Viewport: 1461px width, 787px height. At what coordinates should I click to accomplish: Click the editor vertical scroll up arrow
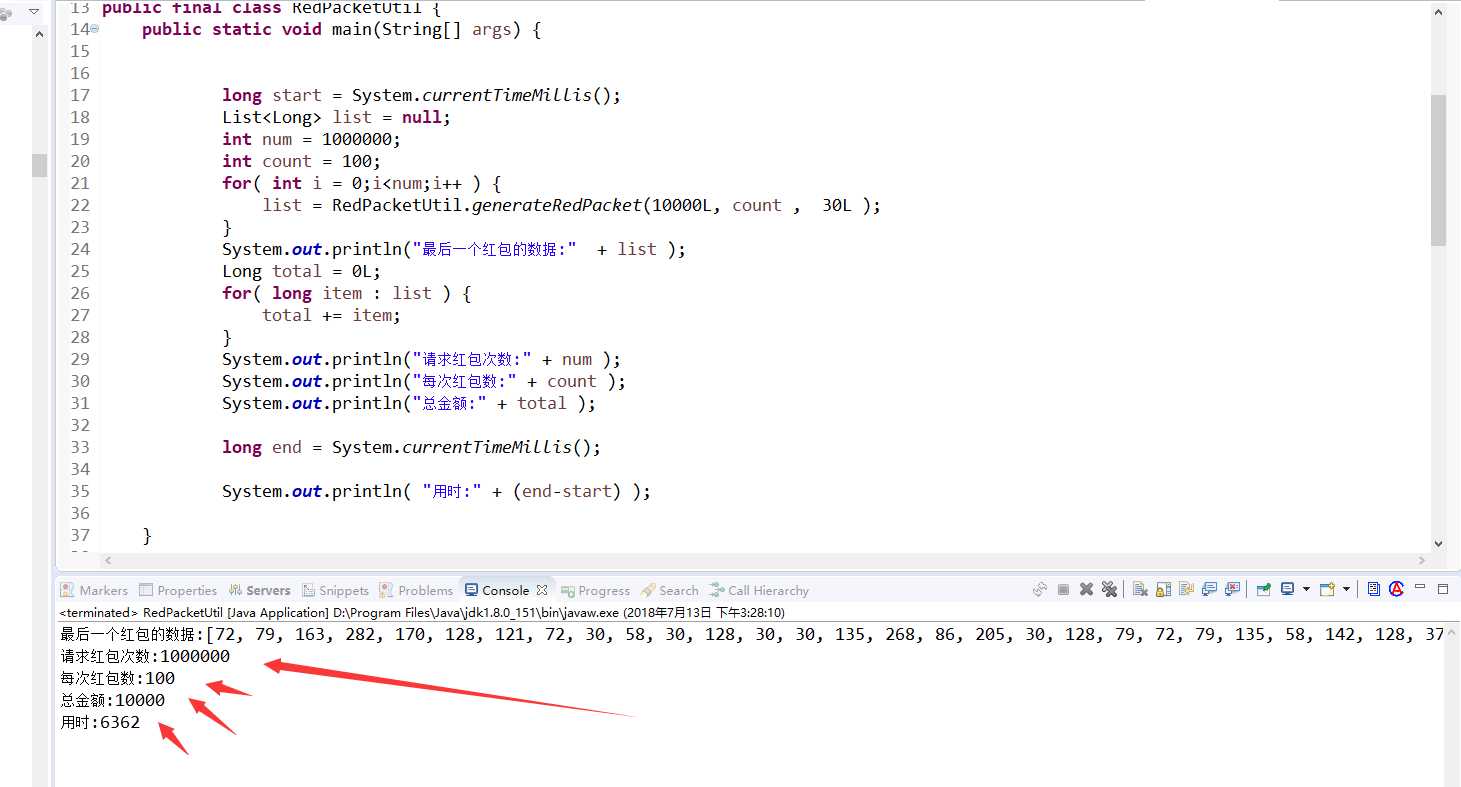pos(1438,11)
